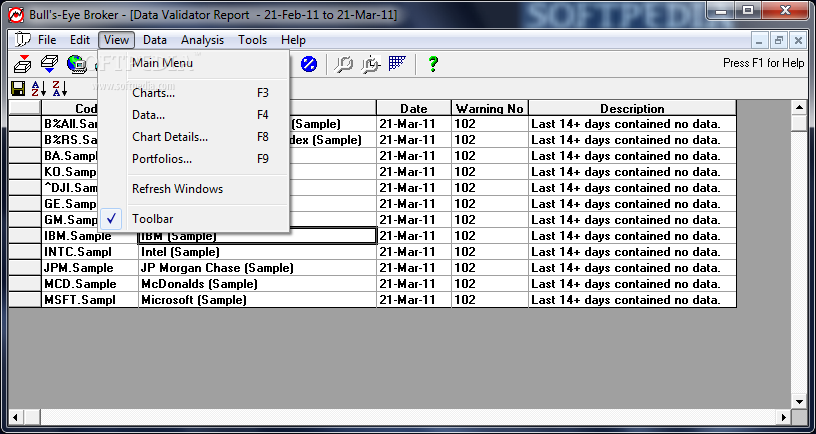Click vertical scrollbar down arrow
Screen dimensions: 816x434
[x=799, y=401]
